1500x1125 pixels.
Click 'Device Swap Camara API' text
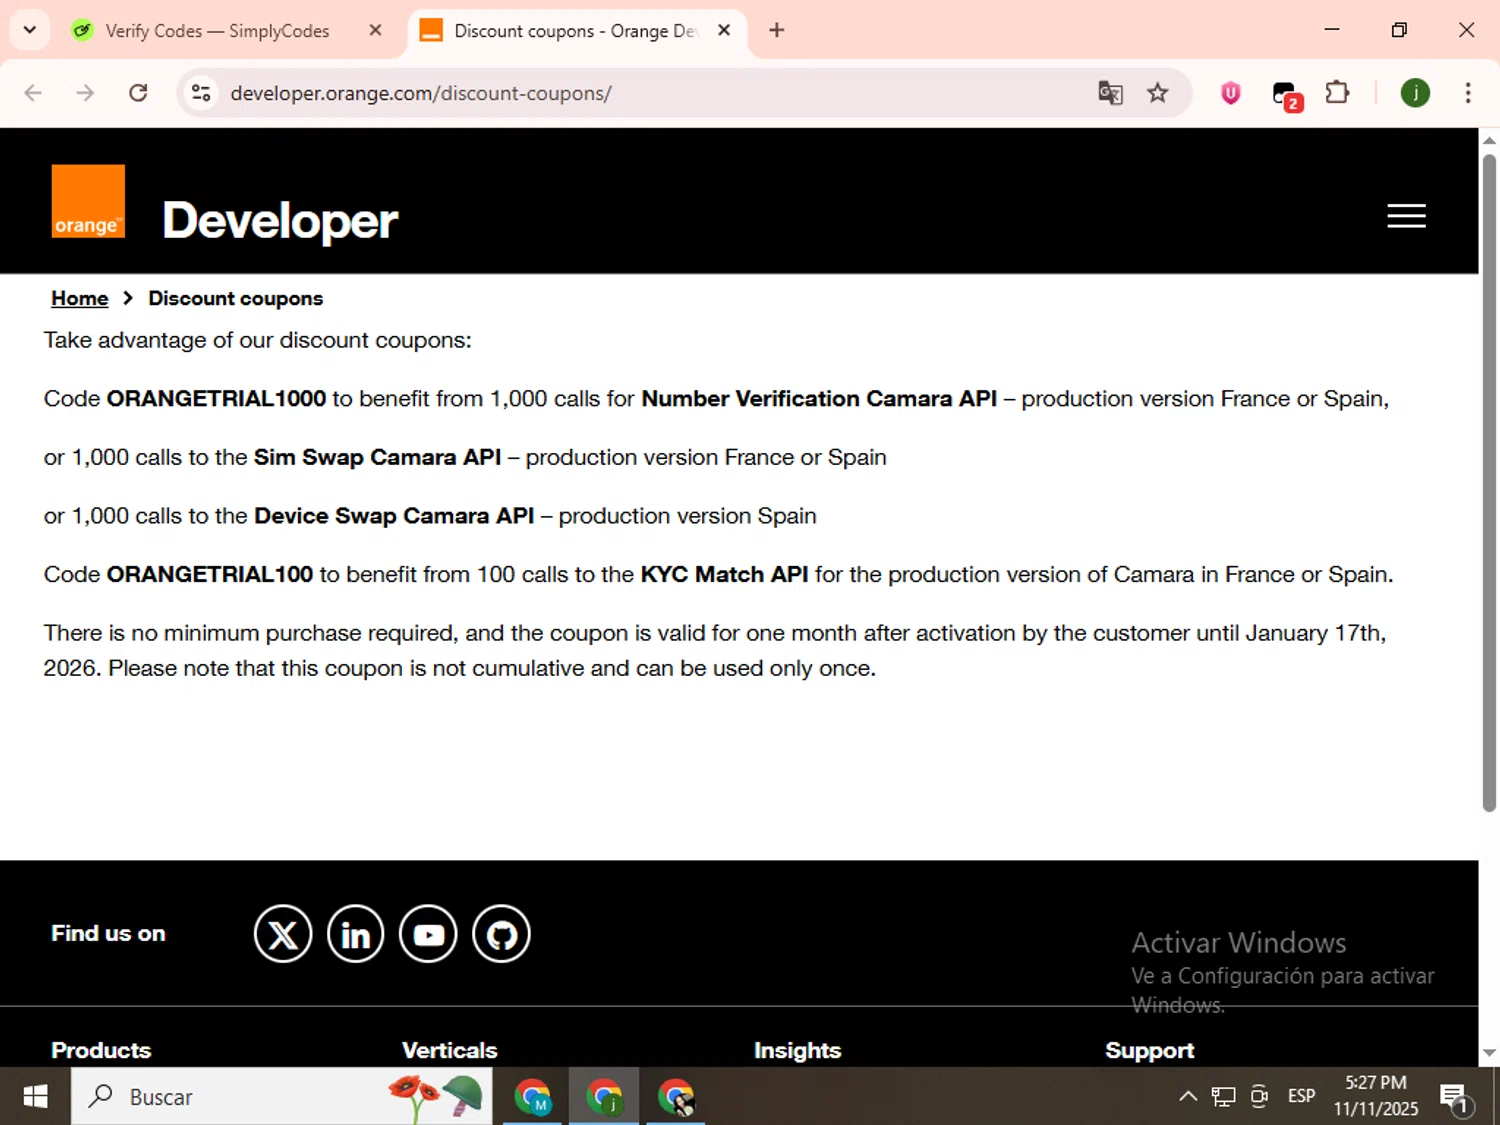[394, 516]
